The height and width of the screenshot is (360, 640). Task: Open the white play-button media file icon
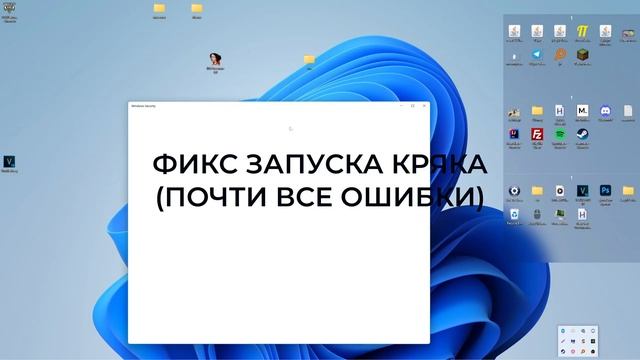click(560, 191)
